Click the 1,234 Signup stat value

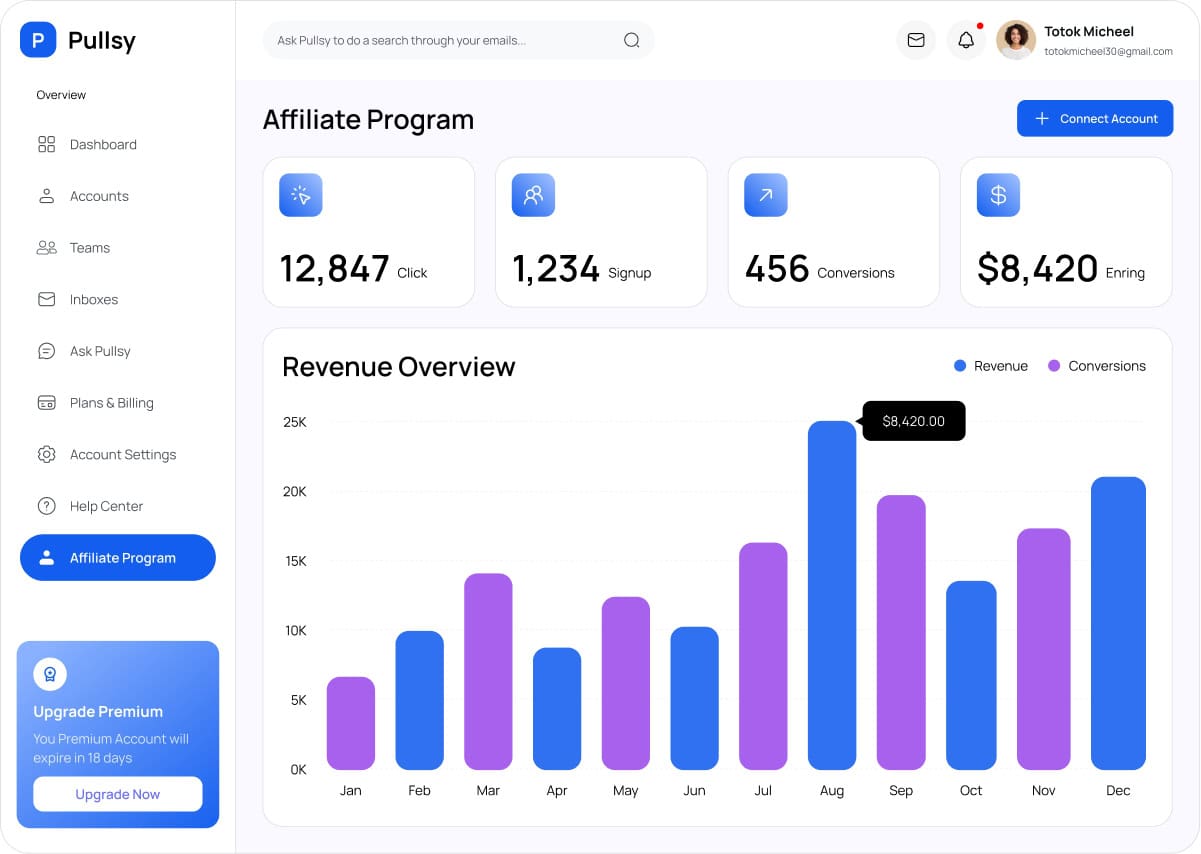pyautogui.click(x=556, y=269)
